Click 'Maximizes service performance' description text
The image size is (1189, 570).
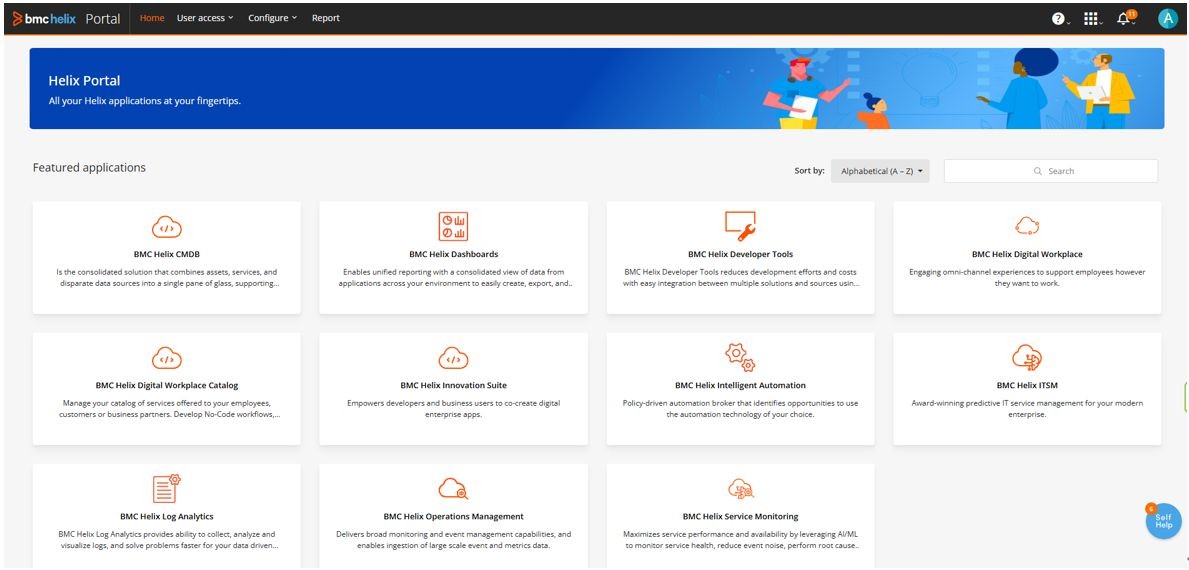pyautogui.click(x=740, y=540)
